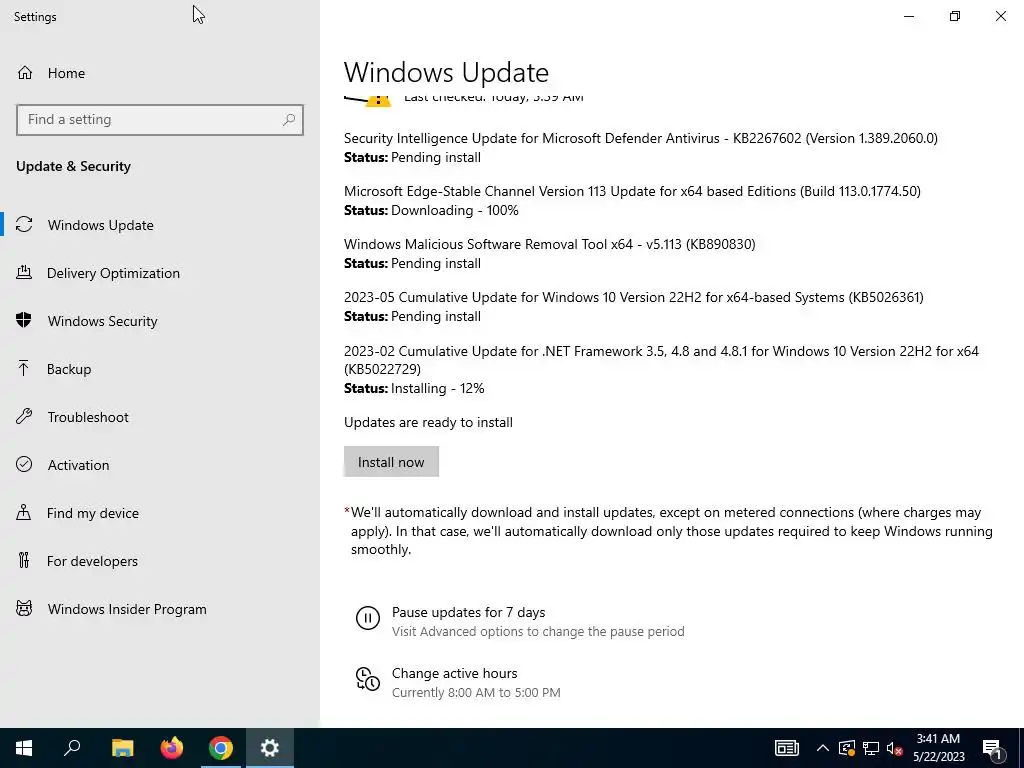Open the Windows Start menu
Image resolution: width=1024 pixels, height=768 pixels.
click(24, 748)
